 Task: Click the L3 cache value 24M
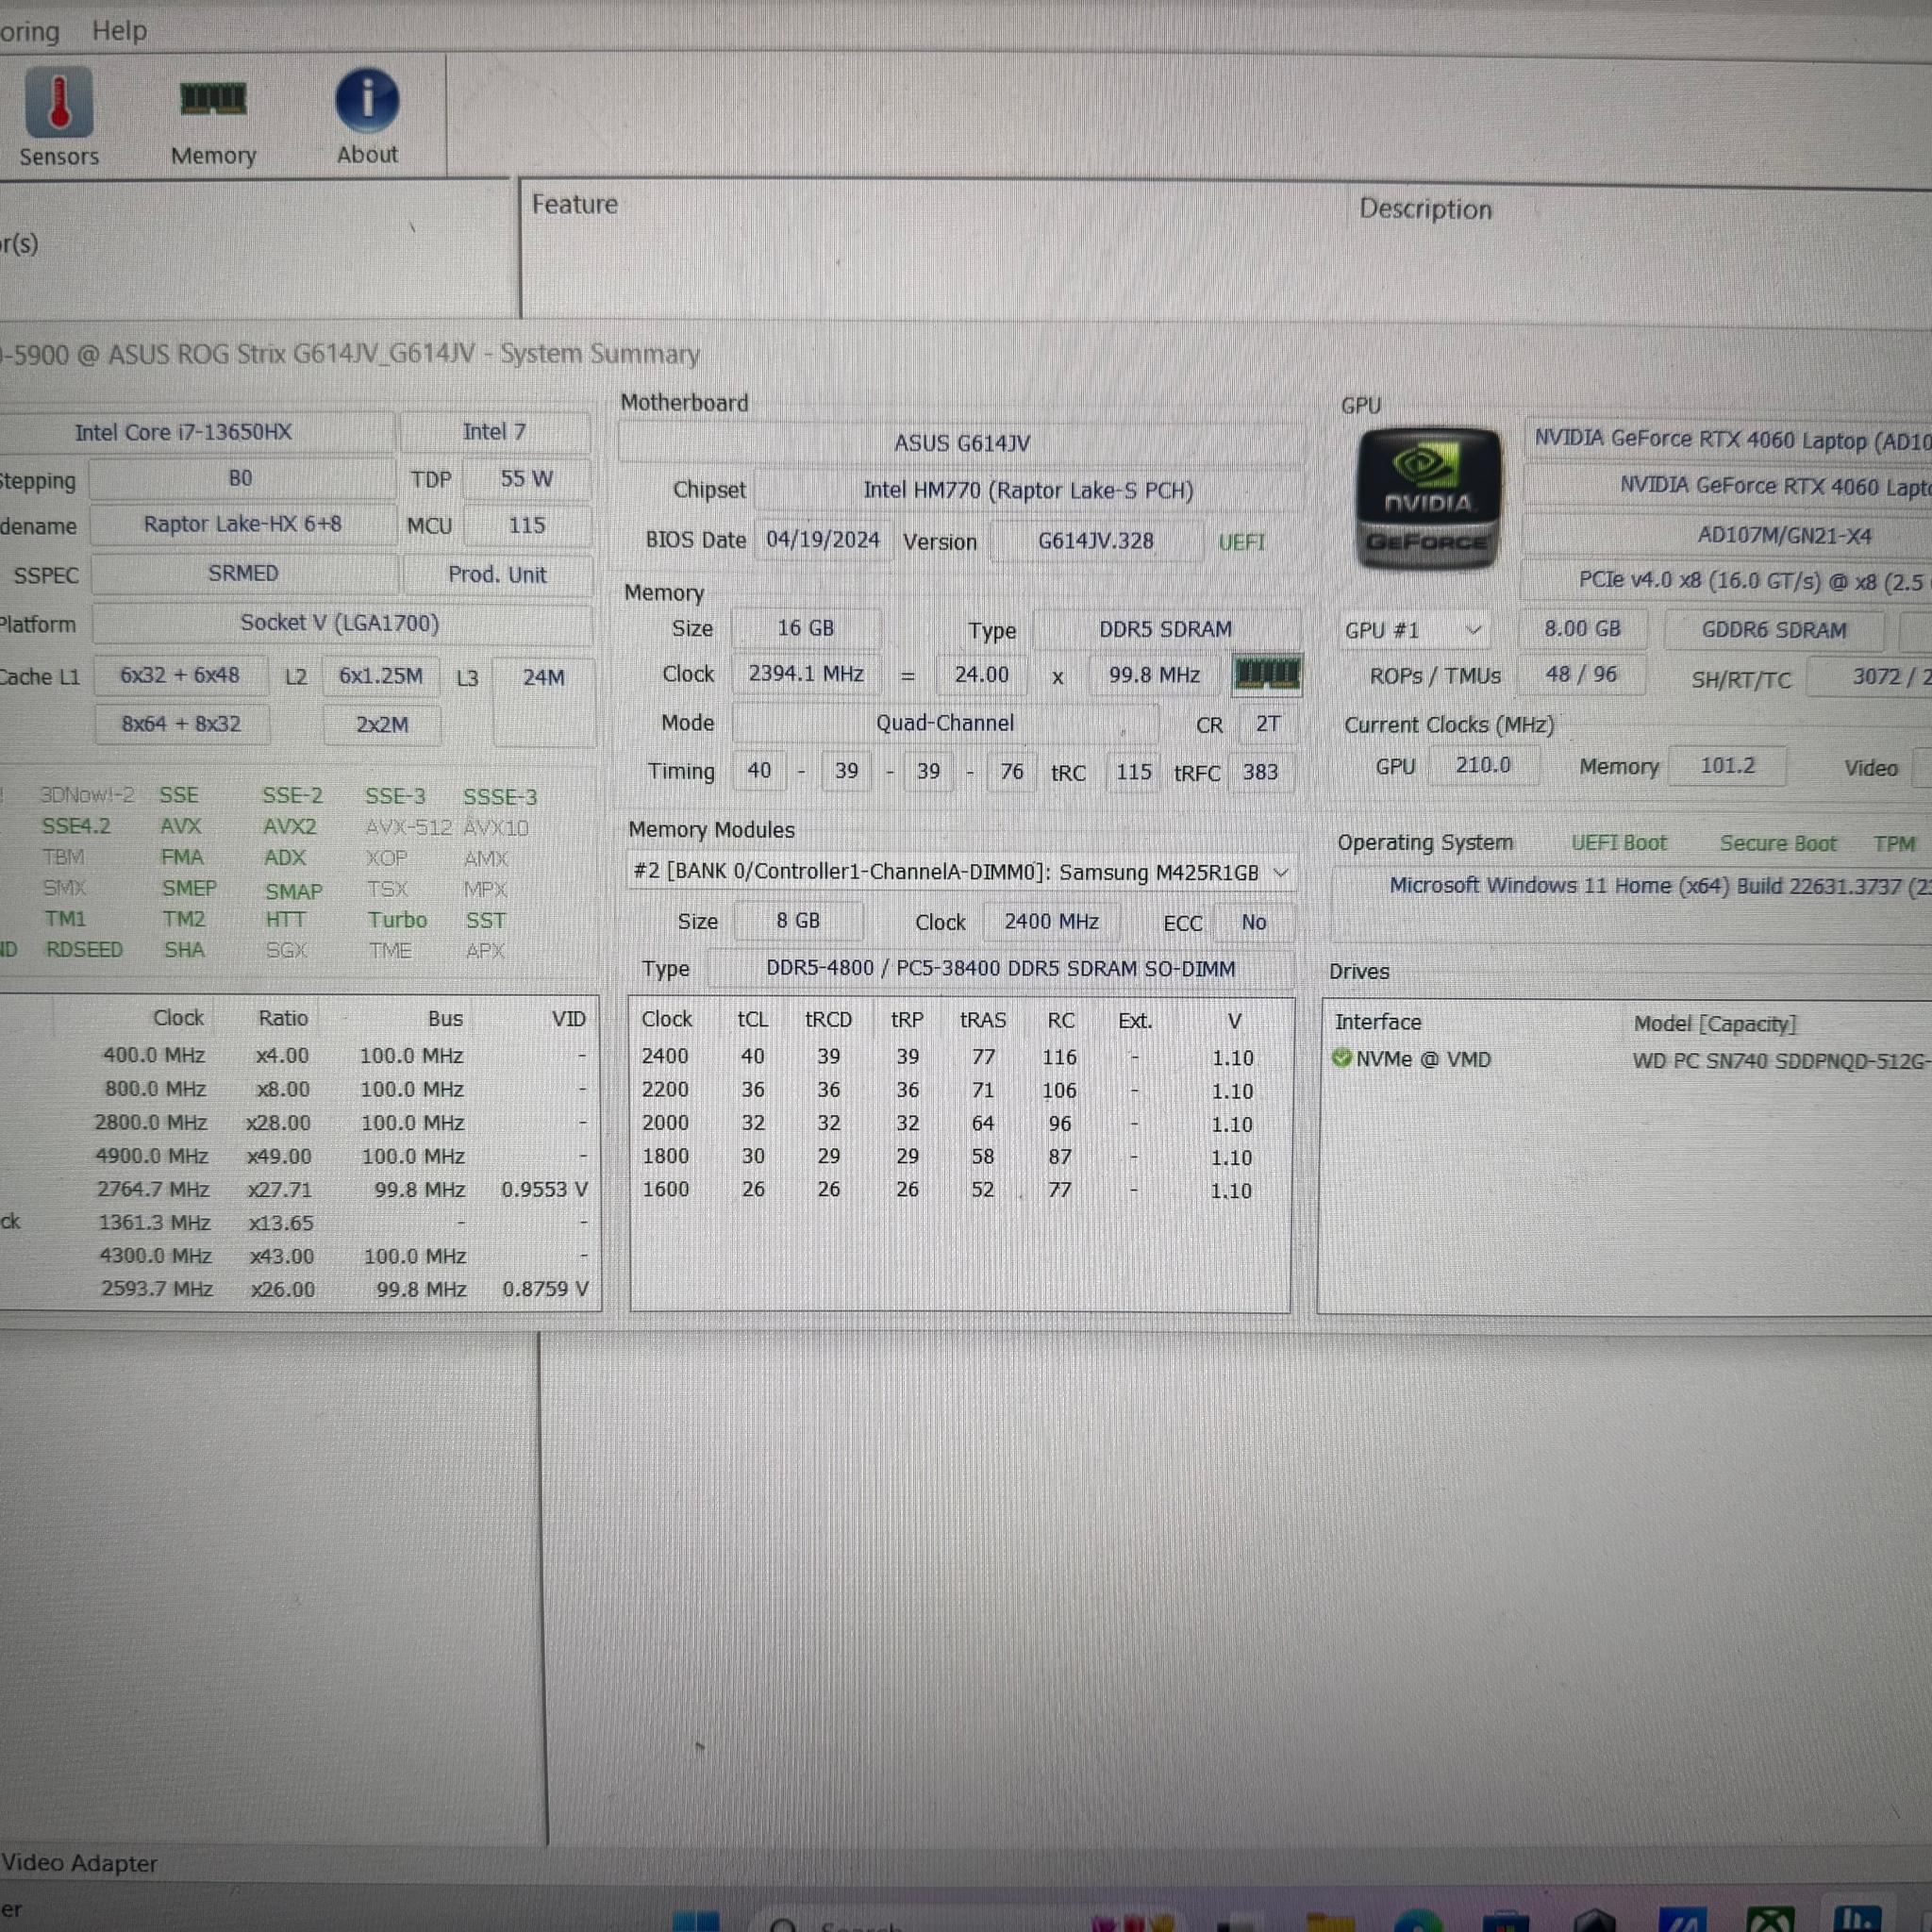click(543, 700)
